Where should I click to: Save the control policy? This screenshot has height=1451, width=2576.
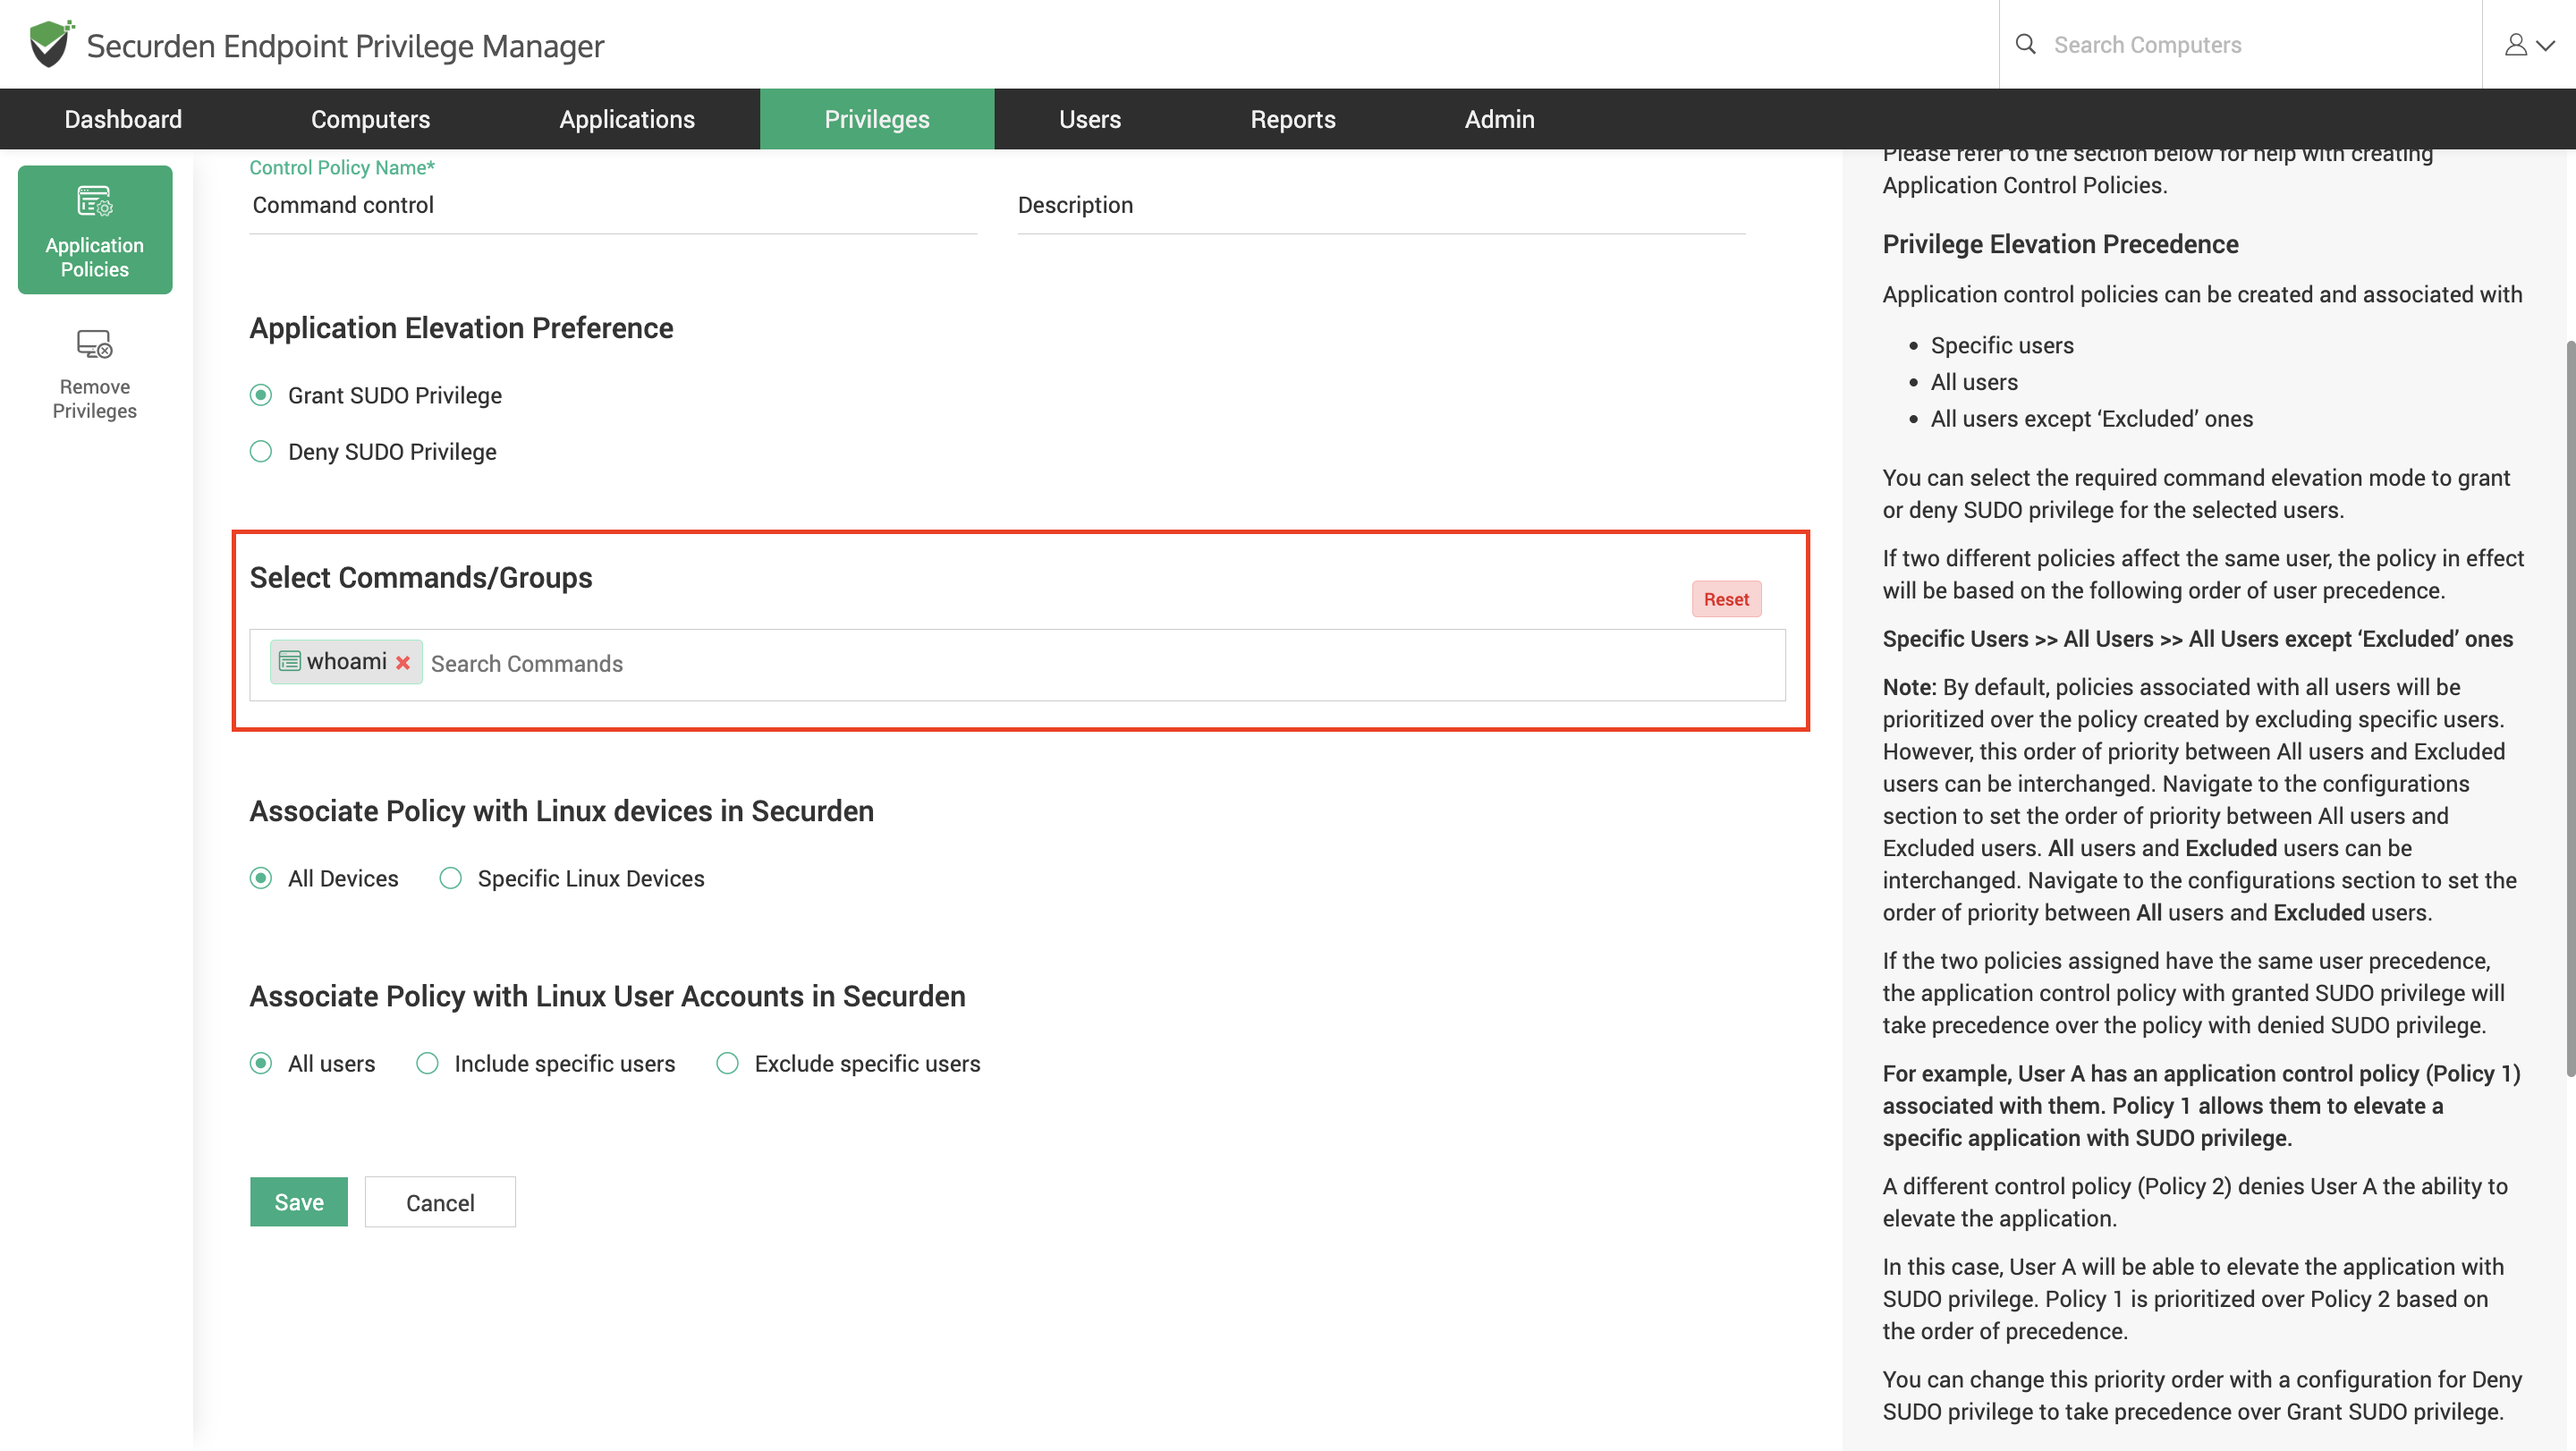(x=299, y=1201)
